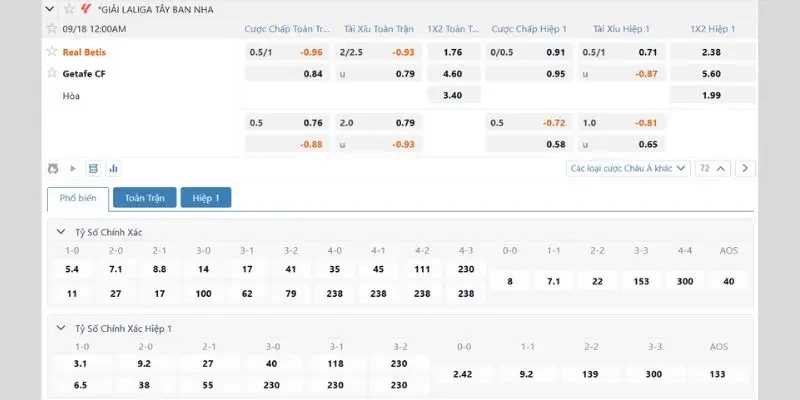The height and width of the screenshot is (400, 800).
Task: Open the Real Betis team name
Action: (x=84, y=52)
